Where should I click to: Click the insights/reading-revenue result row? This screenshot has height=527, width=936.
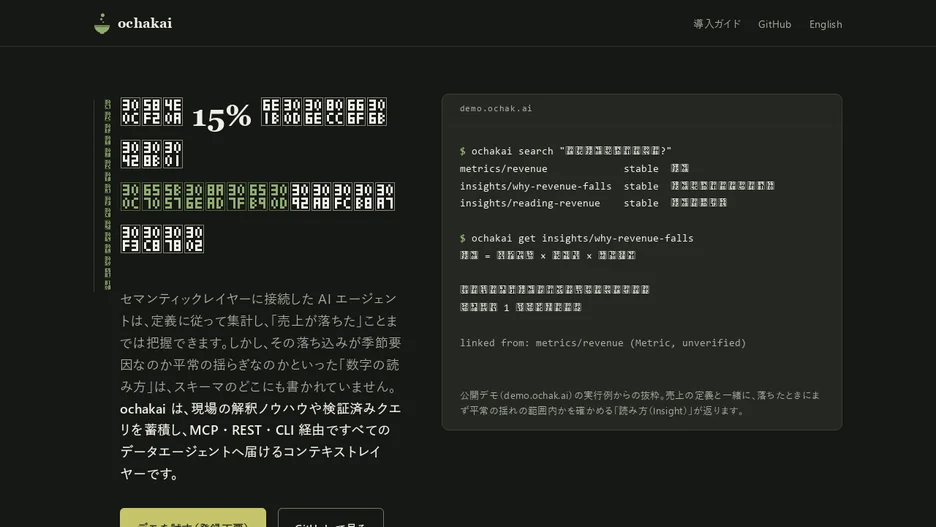point(593,204)
